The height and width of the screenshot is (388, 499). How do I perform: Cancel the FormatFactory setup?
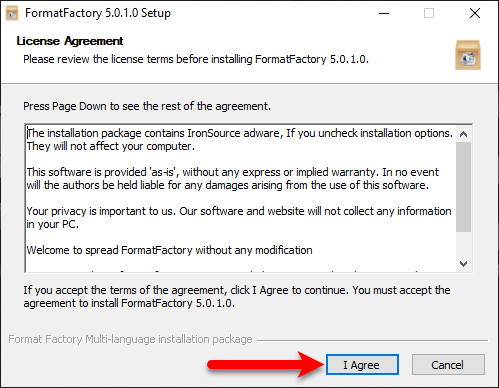448,365
